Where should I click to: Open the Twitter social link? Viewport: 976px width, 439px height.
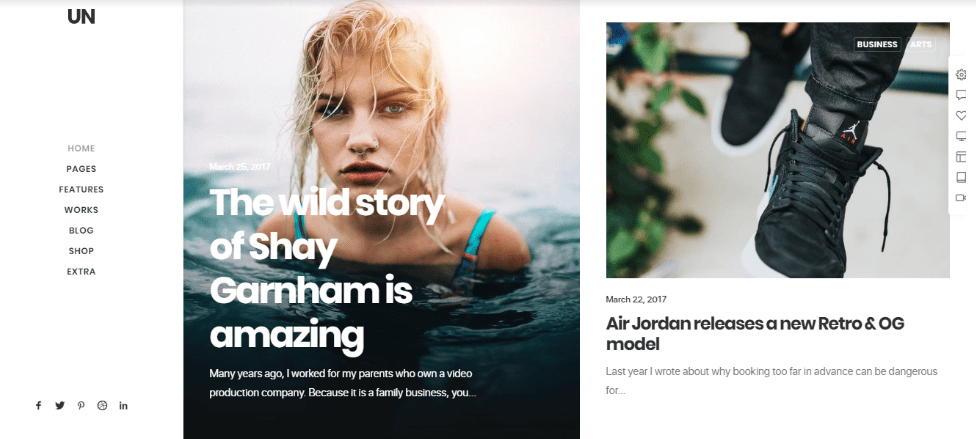point(60,405)
